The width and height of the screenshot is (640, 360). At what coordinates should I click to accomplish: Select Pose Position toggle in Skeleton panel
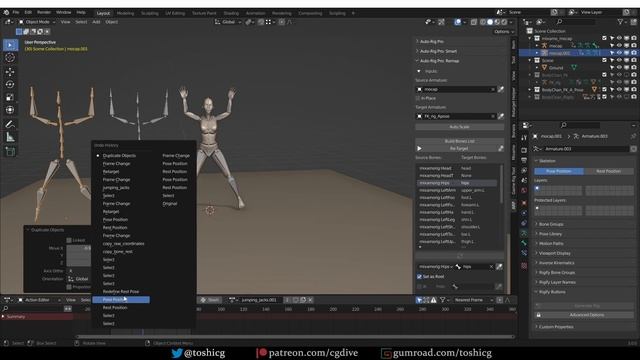[x=559, y=171]
